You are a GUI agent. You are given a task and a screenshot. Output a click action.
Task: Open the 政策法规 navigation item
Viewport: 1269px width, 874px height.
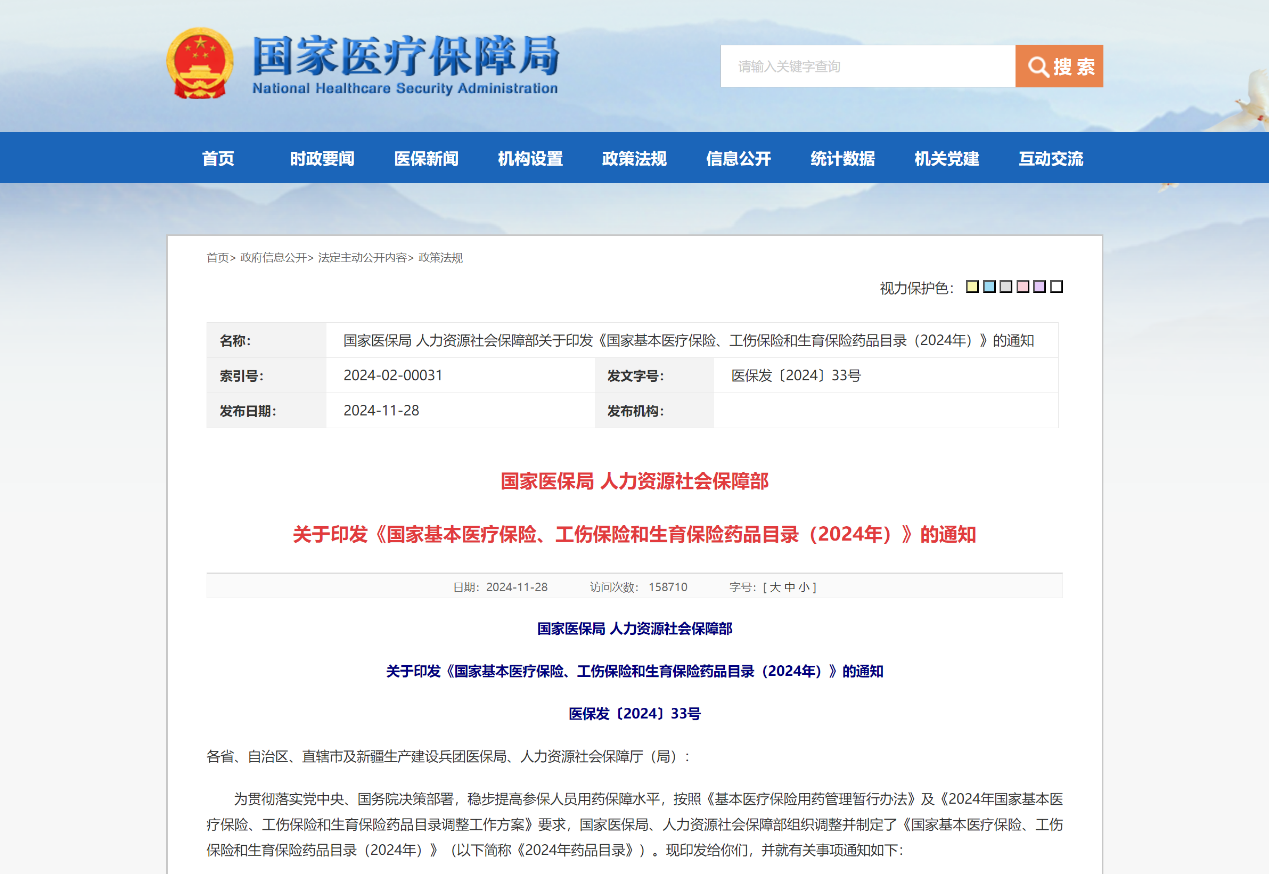[x=634, y=158]
